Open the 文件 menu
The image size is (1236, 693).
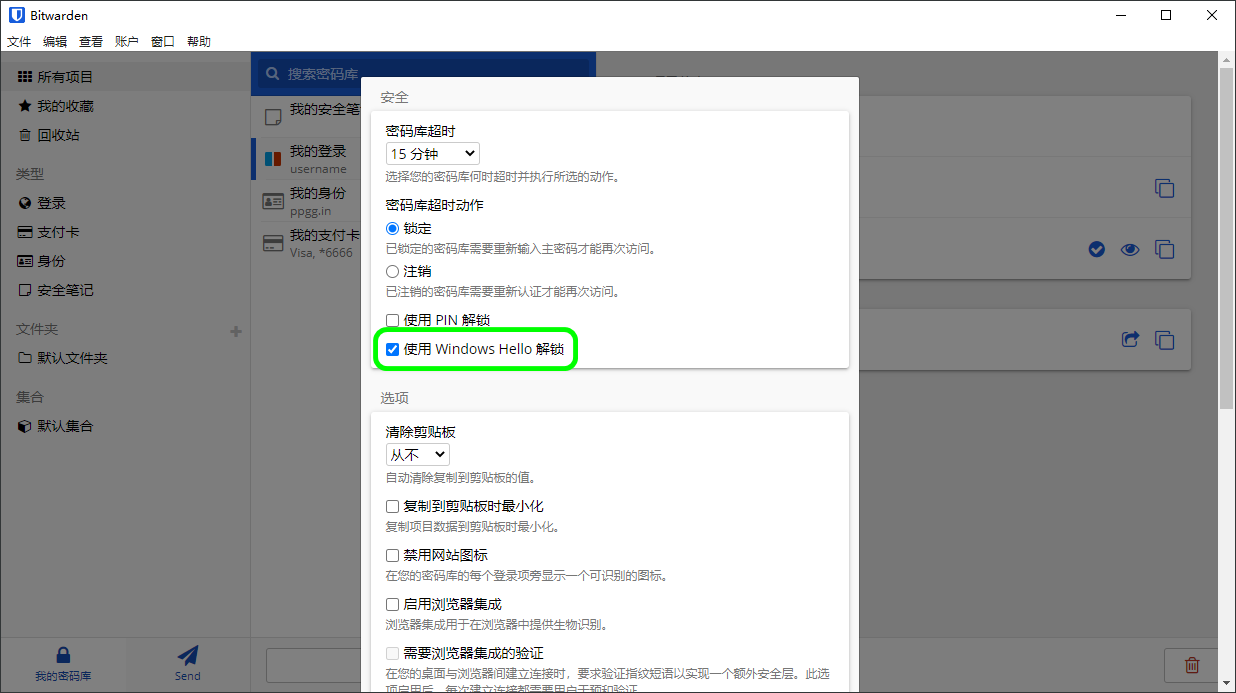pyautogui.click(x=19, y=41)
